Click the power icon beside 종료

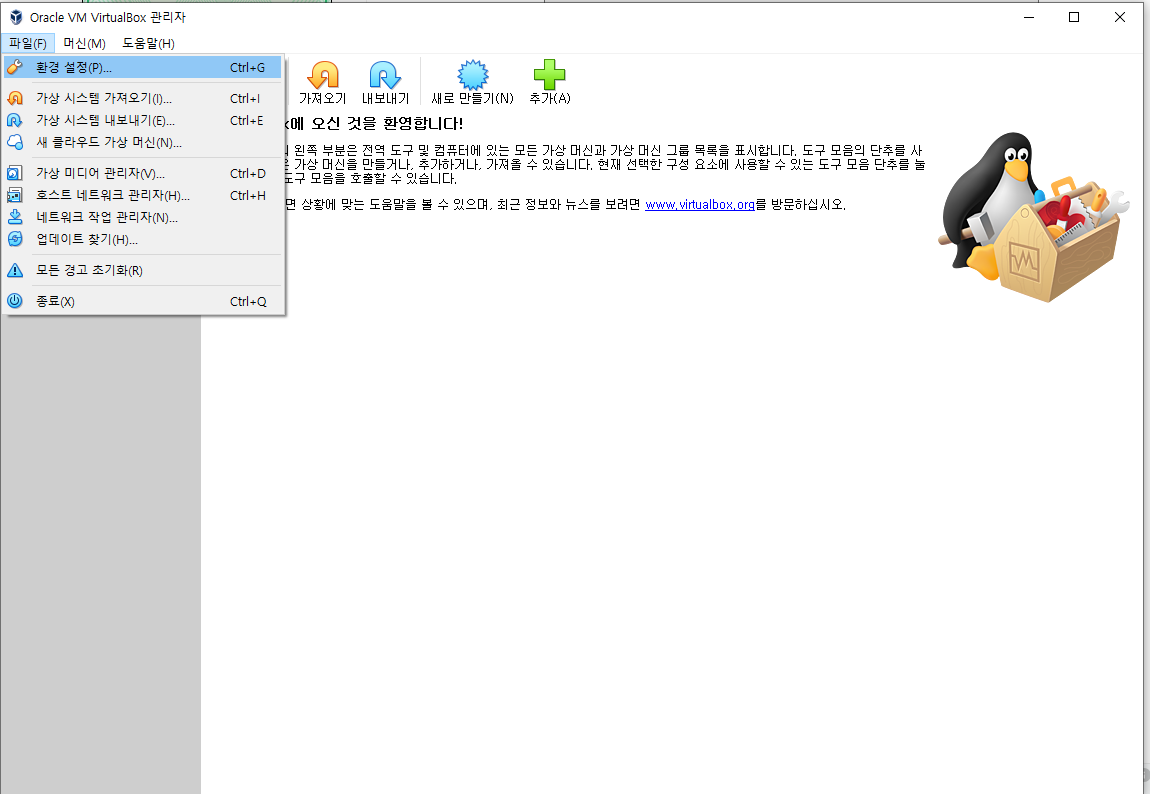[x=15, y=301]
